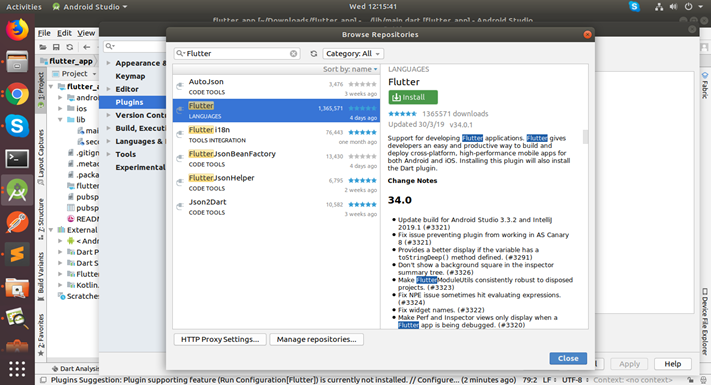Screen dimensions: 711x385
Task: Open Firefox from the dock
Action: pos(17,29)
